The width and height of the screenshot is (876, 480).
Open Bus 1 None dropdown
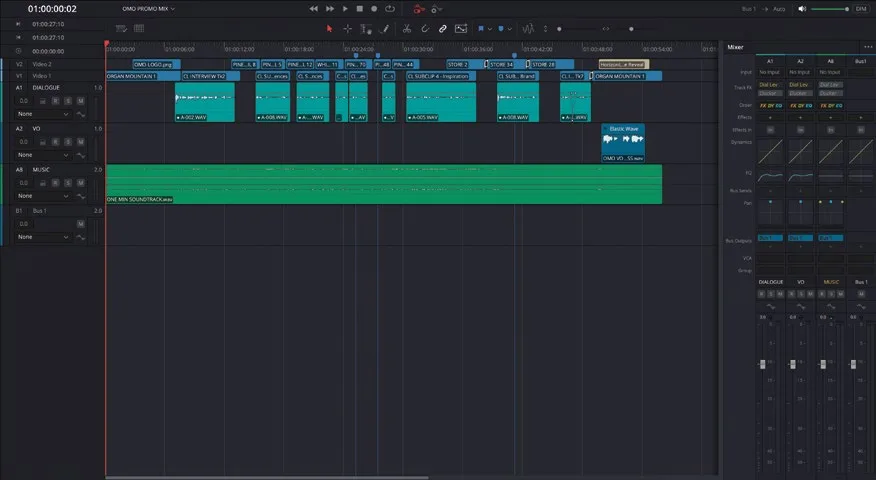[x=43, y=237]
